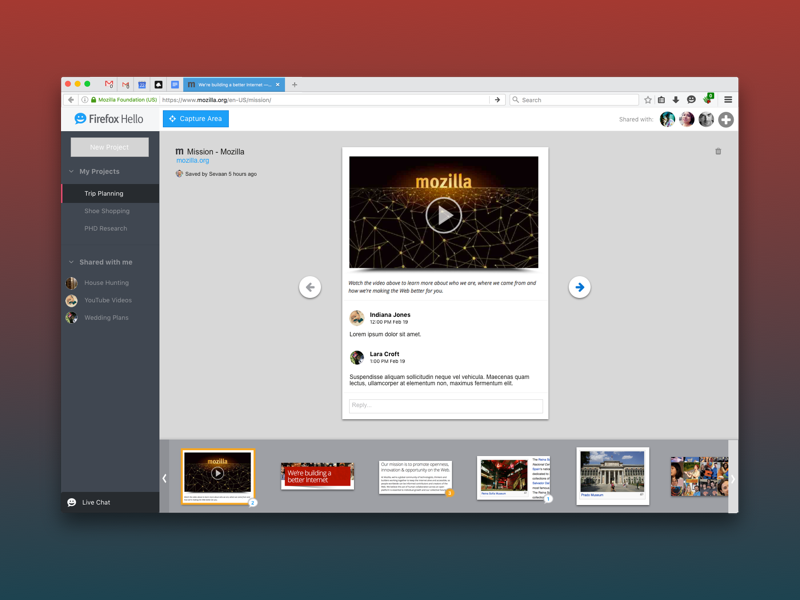Open the Wedding Plans shared project
800x600 pixels.
click(x=106, y=317)
